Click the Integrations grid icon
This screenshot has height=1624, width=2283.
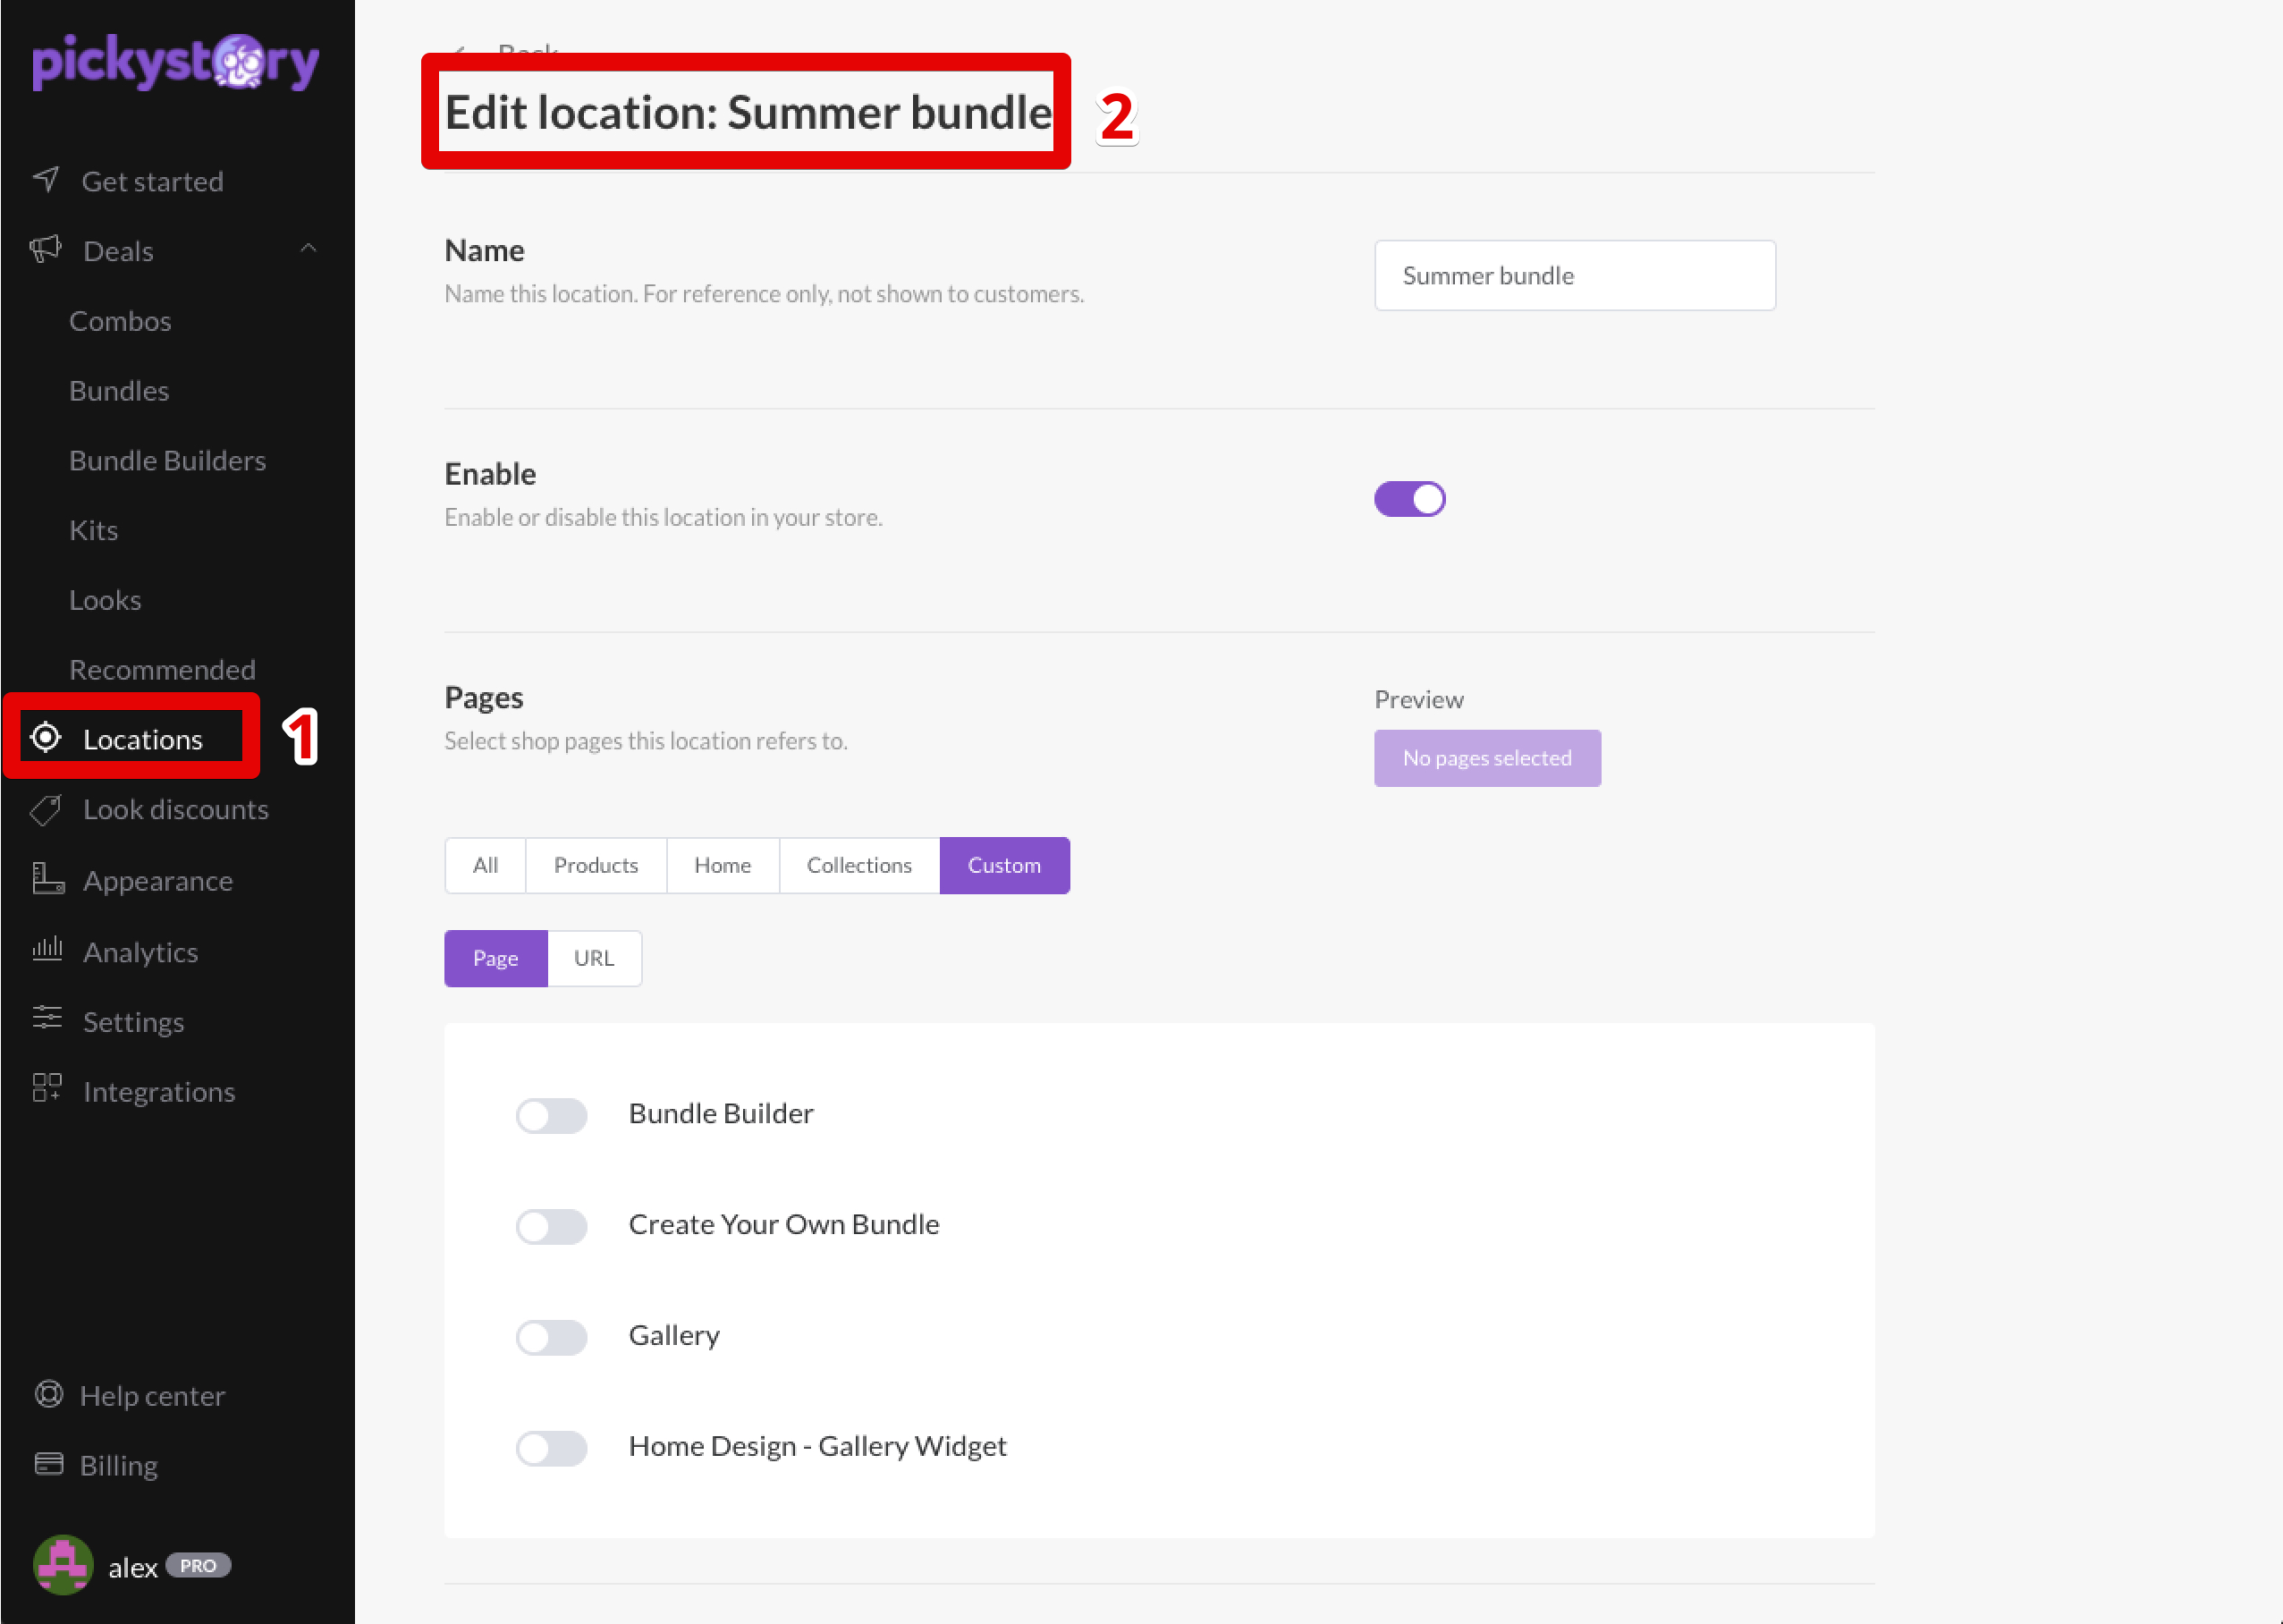click(x=47, y=1089)
